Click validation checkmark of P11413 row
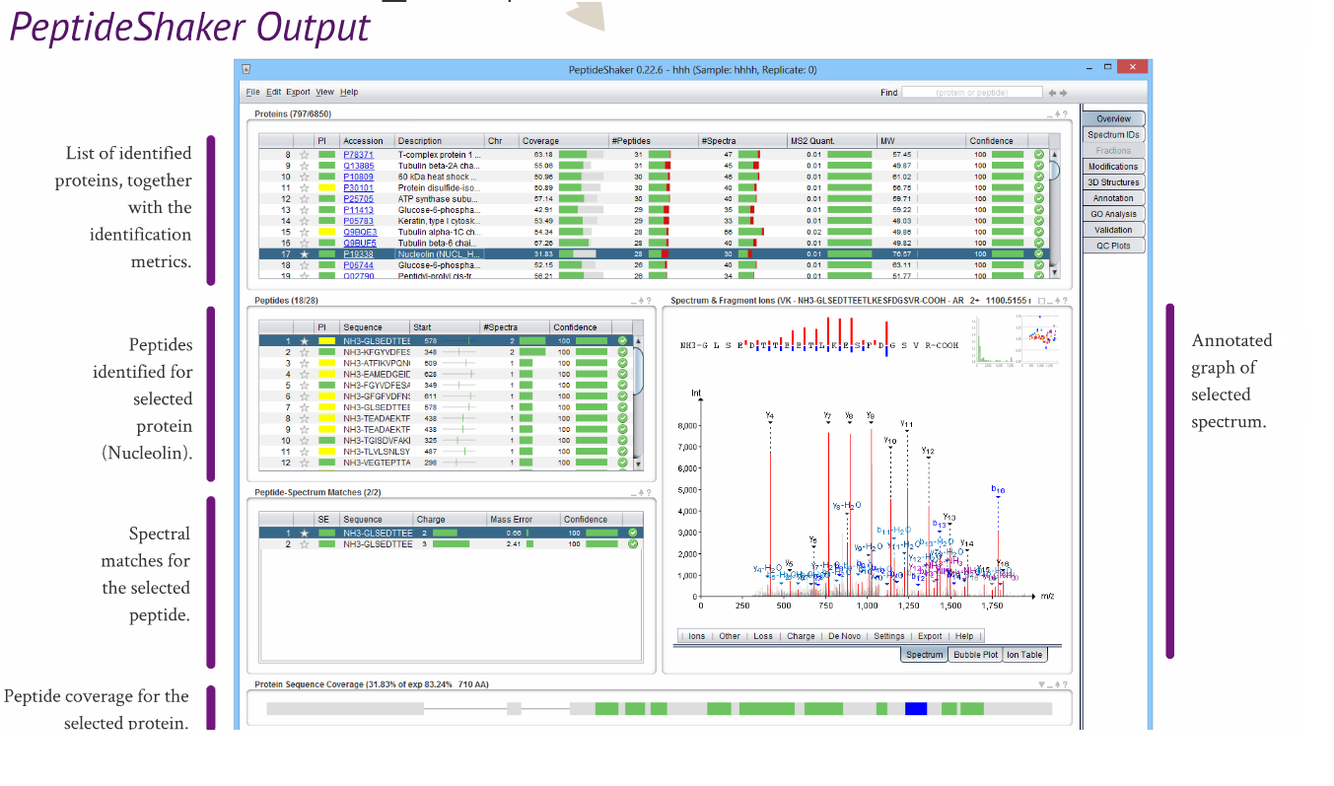Screen dimensions: 1334x786 1039,210
